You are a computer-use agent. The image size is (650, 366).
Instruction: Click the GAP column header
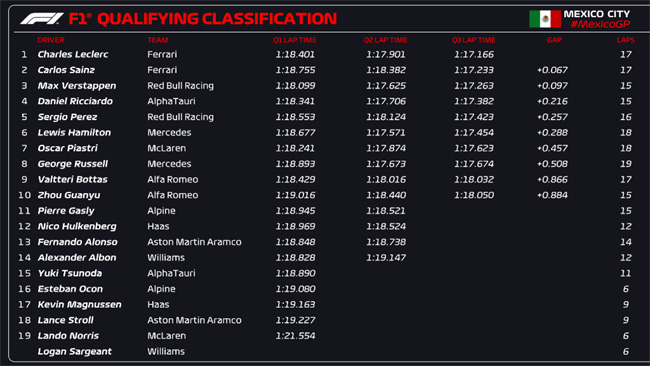point(554,40)
